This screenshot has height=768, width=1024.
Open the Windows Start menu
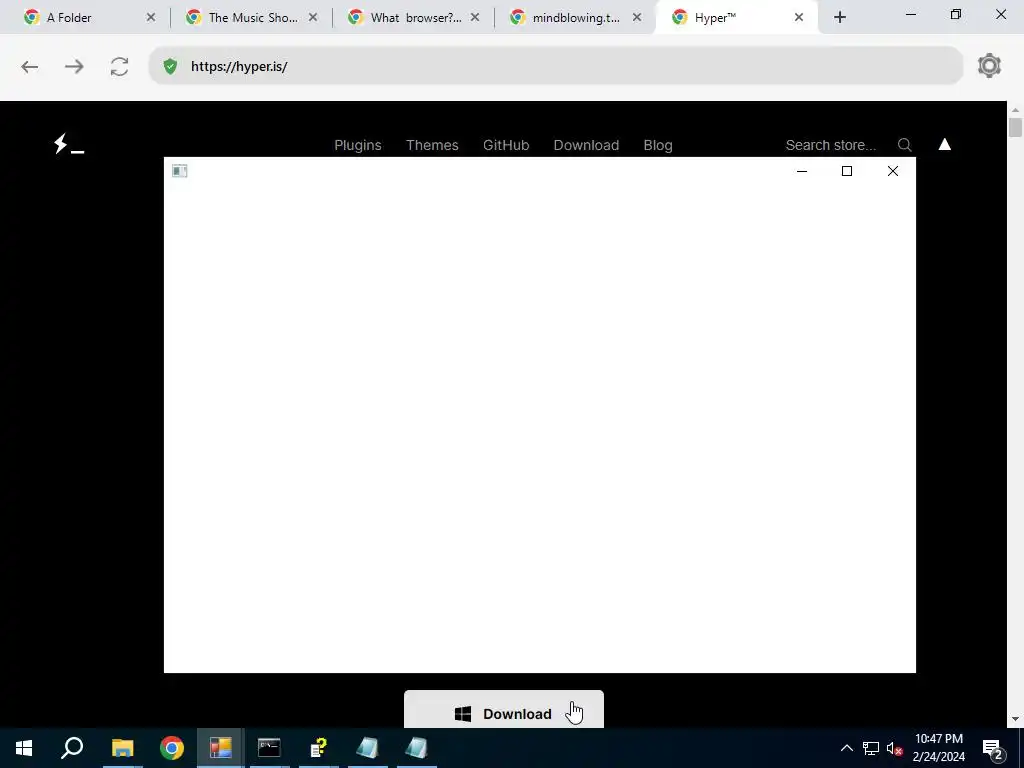24,748
